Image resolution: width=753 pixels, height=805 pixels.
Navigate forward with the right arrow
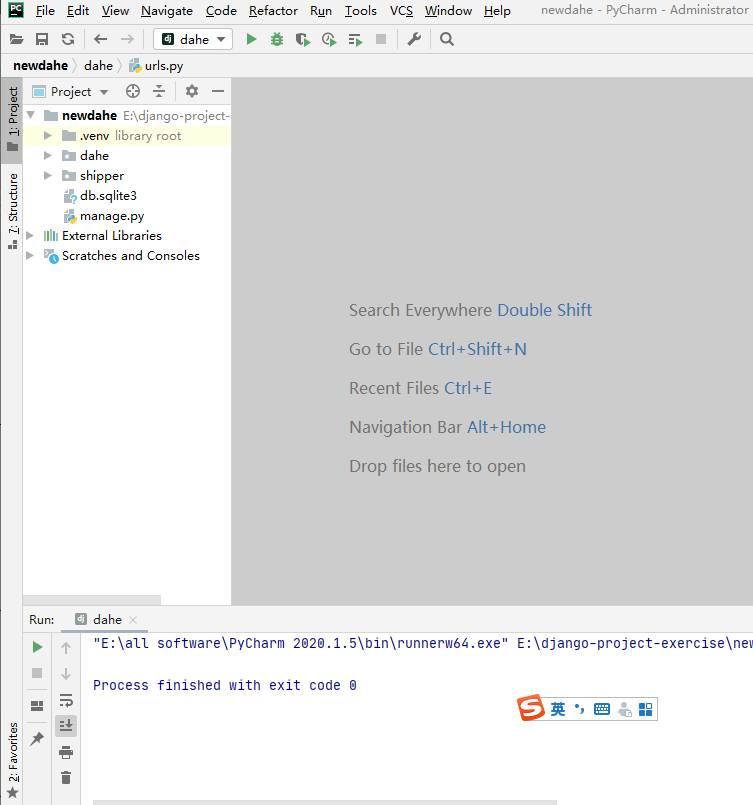127,40
